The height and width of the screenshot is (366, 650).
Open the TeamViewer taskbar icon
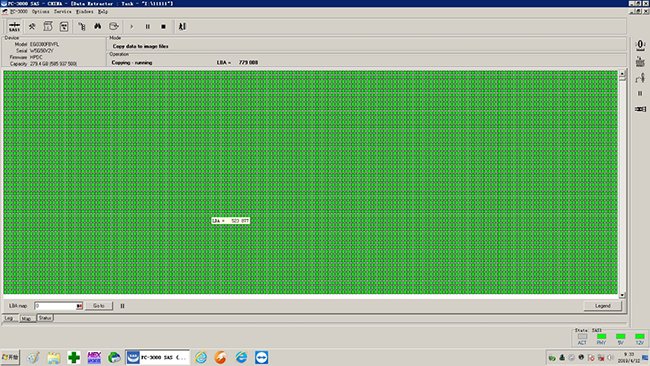261,357
